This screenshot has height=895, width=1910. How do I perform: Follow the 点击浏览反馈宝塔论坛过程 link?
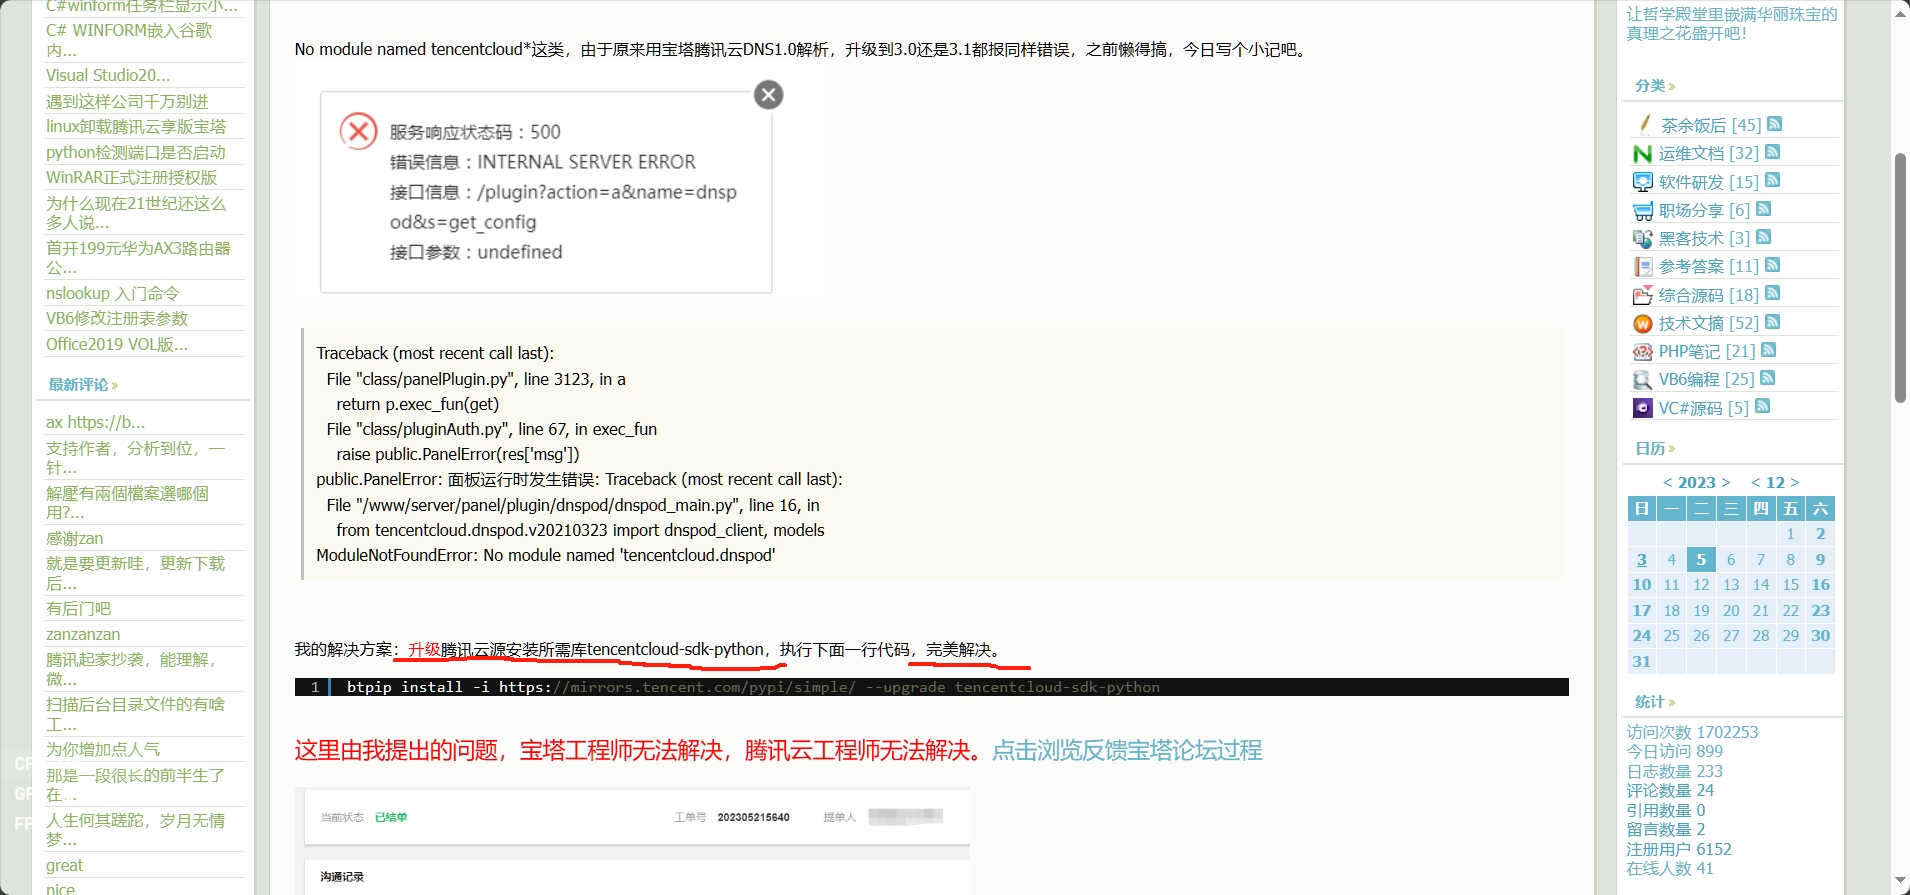[1127, 750]
